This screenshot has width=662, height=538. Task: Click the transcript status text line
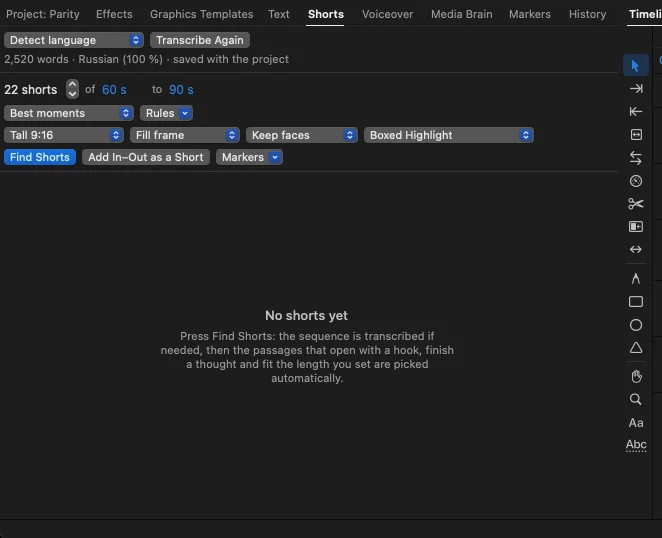click(147, 59)
